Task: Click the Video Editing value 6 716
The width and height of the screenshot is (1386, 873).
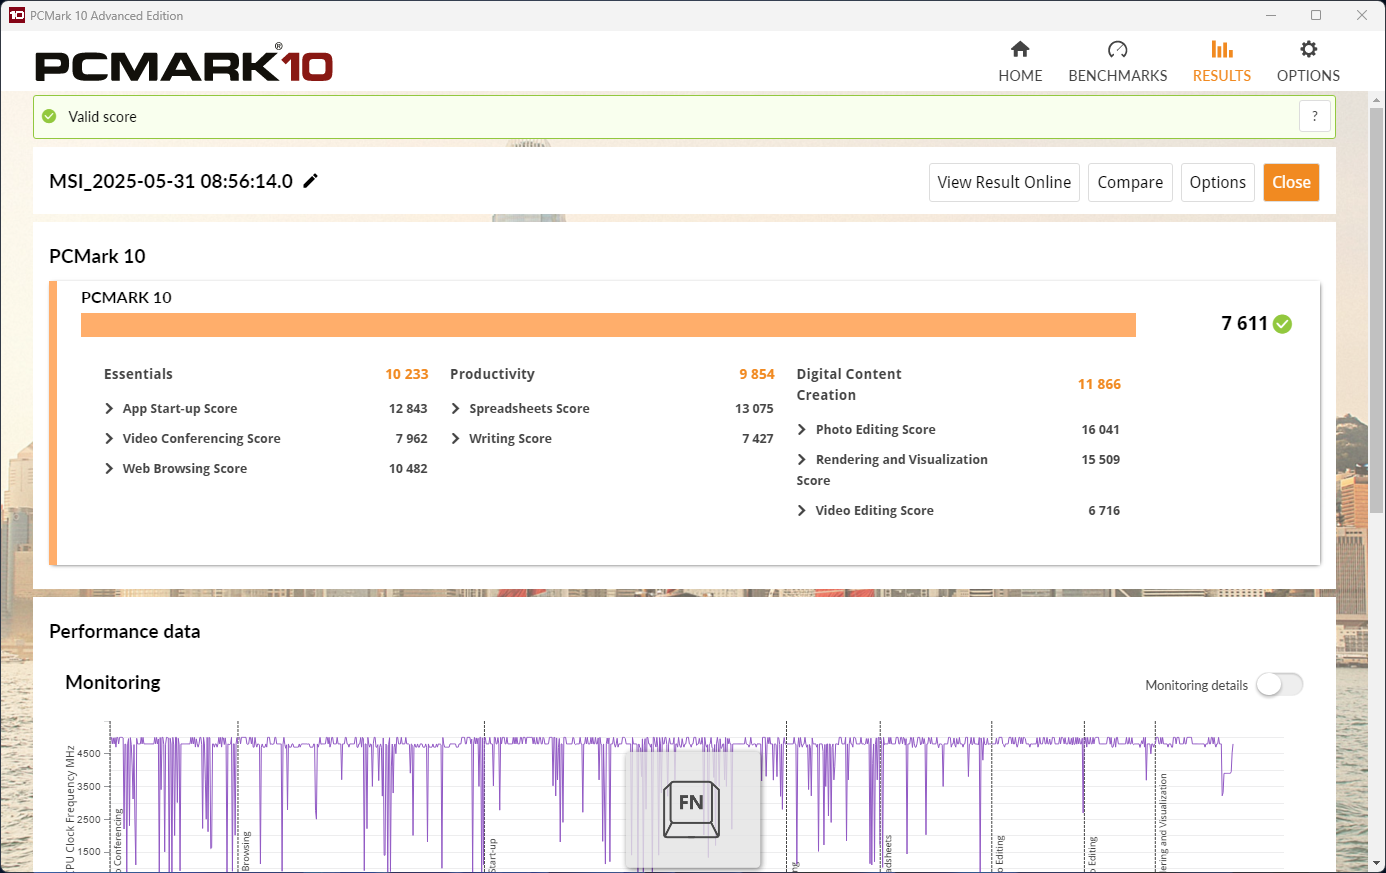Action: click(x=1104, y=511)
